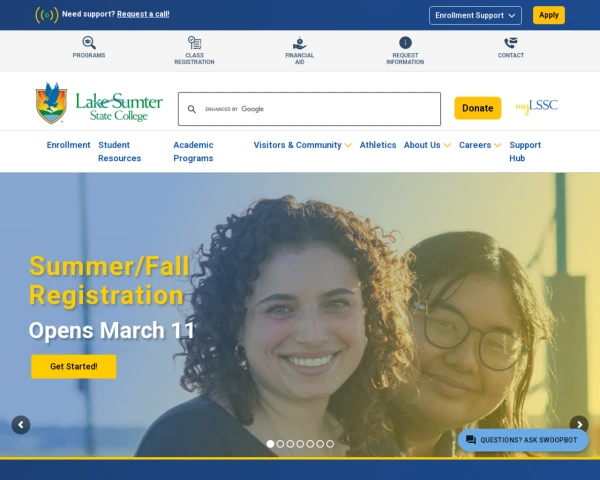This screenshot has height=480, width=600.
Task: Open the Enrollment Support dropdown
Action: point(475,15)
